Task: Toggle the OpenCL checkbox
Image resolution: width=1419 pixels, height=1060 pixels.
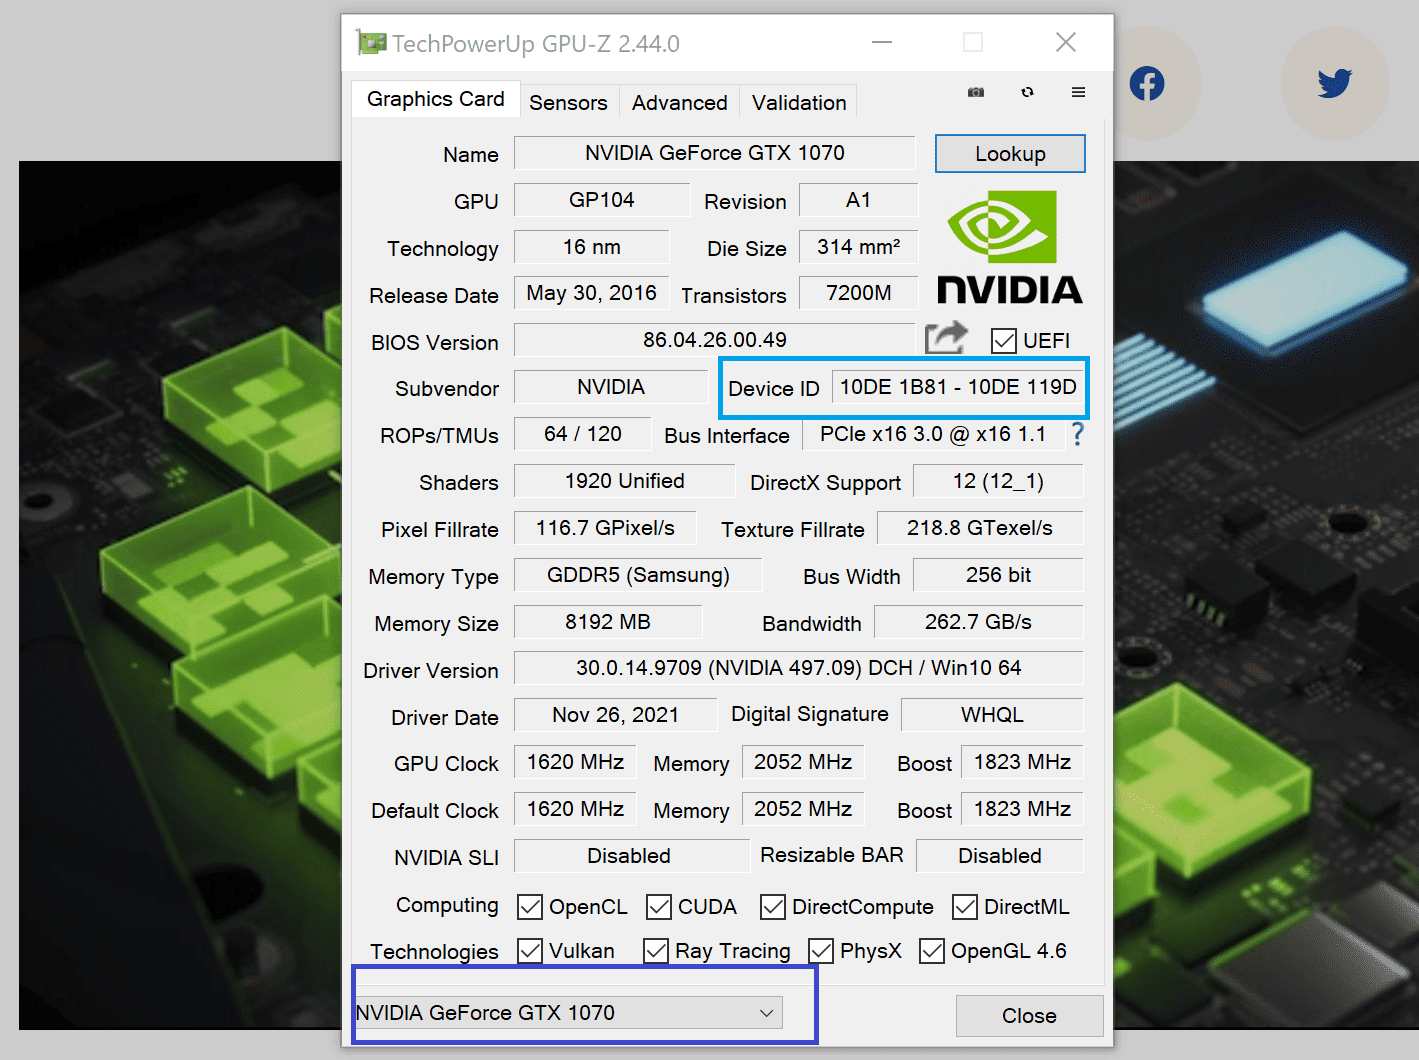Action: [x=530, y=907]
